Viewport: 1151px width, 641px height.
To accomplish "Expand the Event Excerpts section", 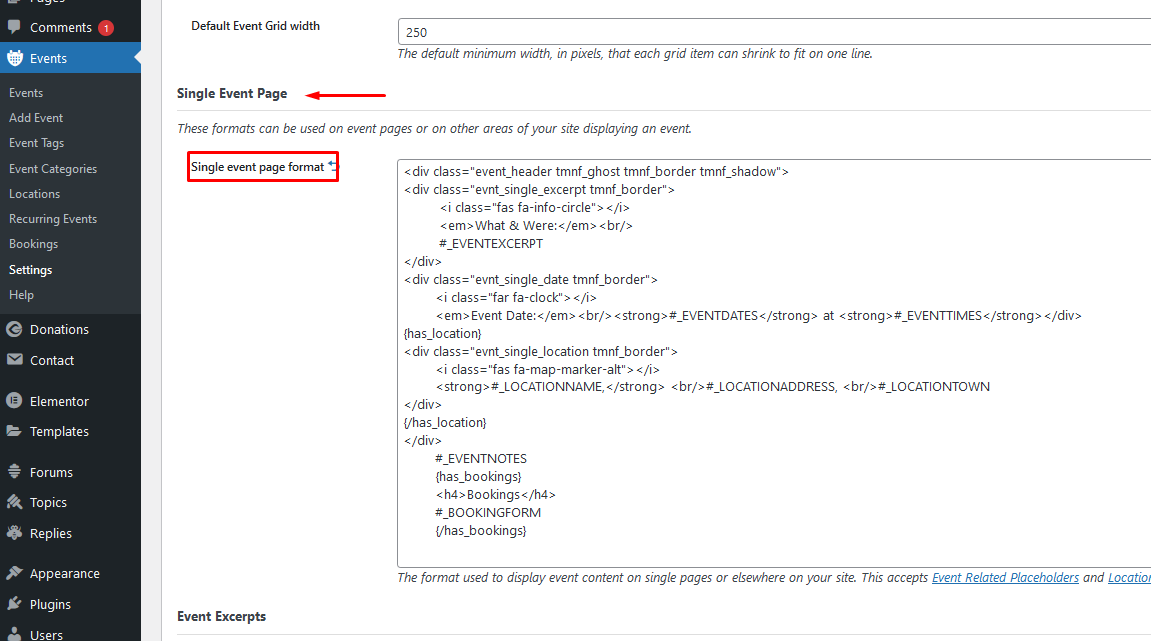I will [221, 617].
